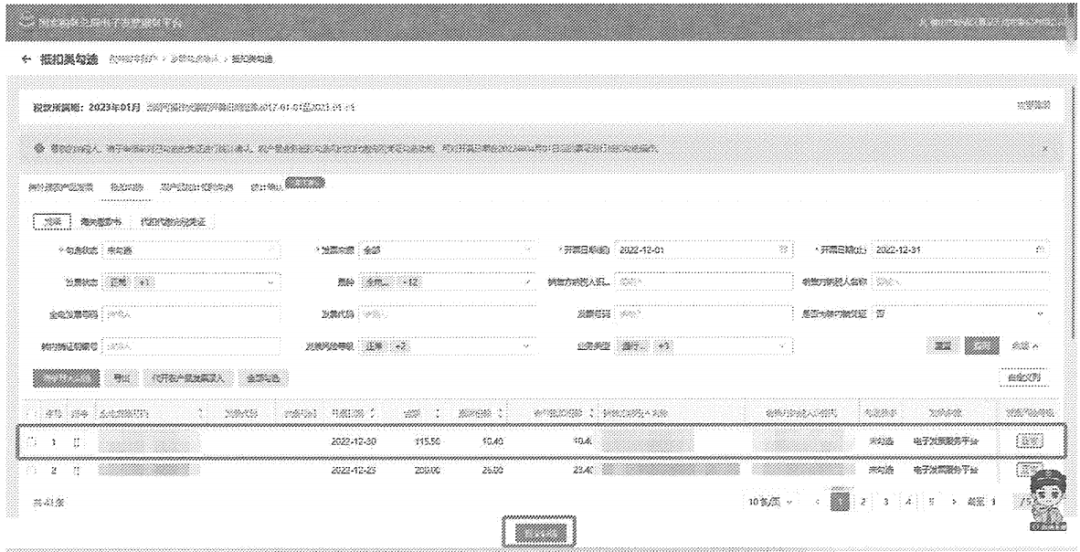Go back using the arrow beside 抵扣类勾选
Screen dimensions: 1080x552
26,59
